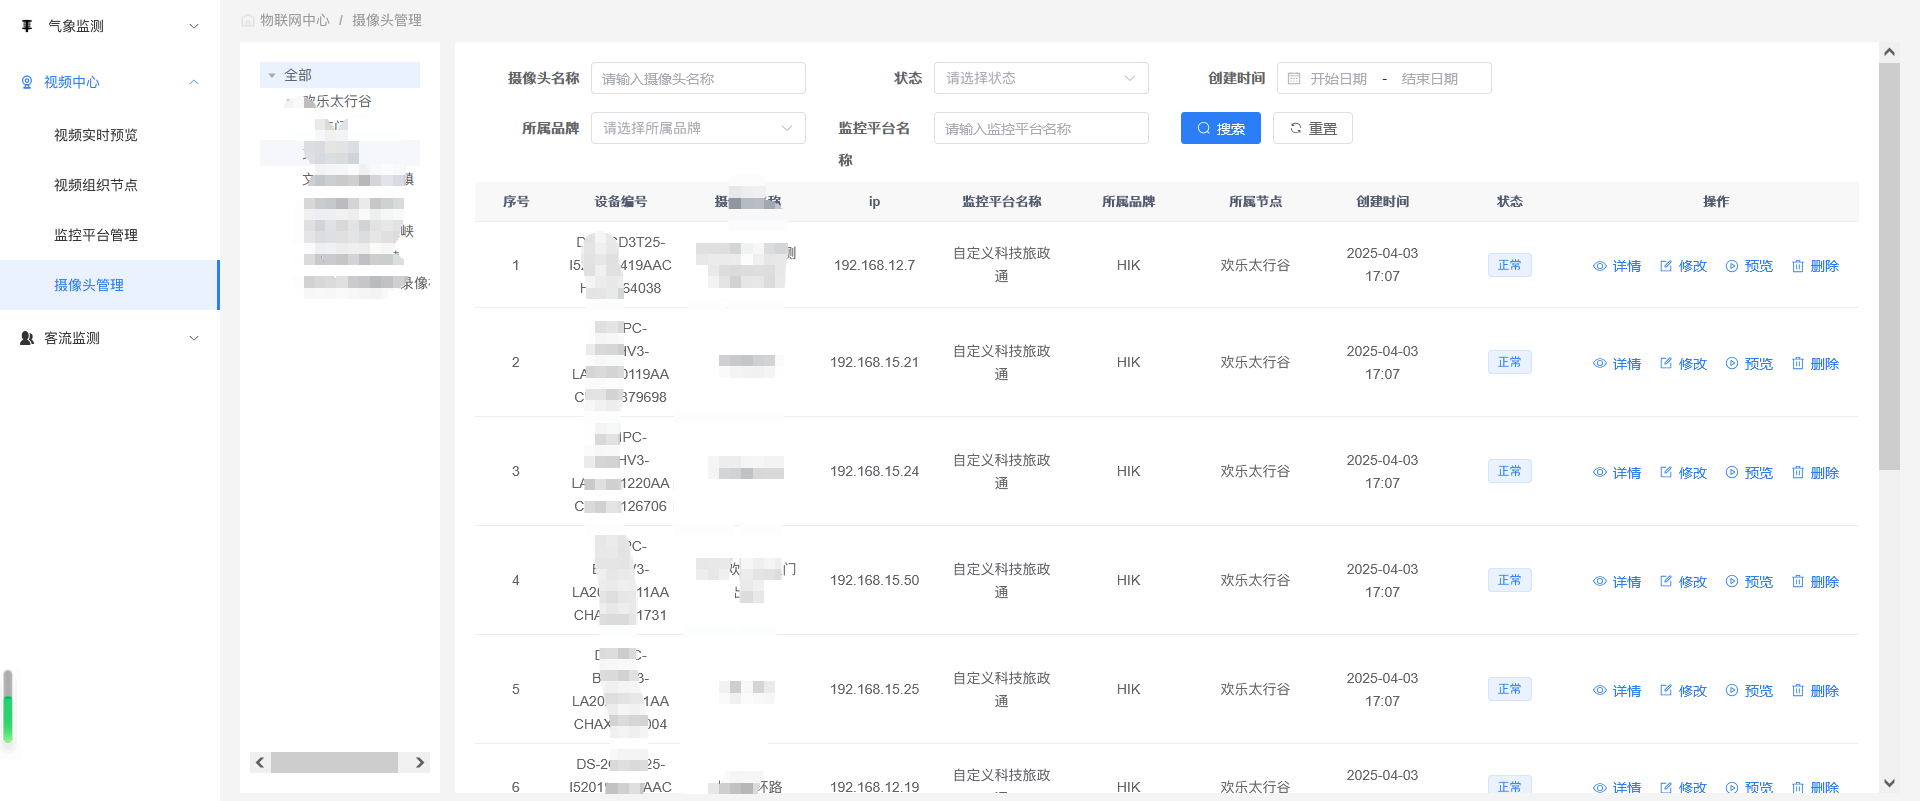Select the 欢乐太行谷 tree node
The image size is (1920, 801).
pos(337,101)
